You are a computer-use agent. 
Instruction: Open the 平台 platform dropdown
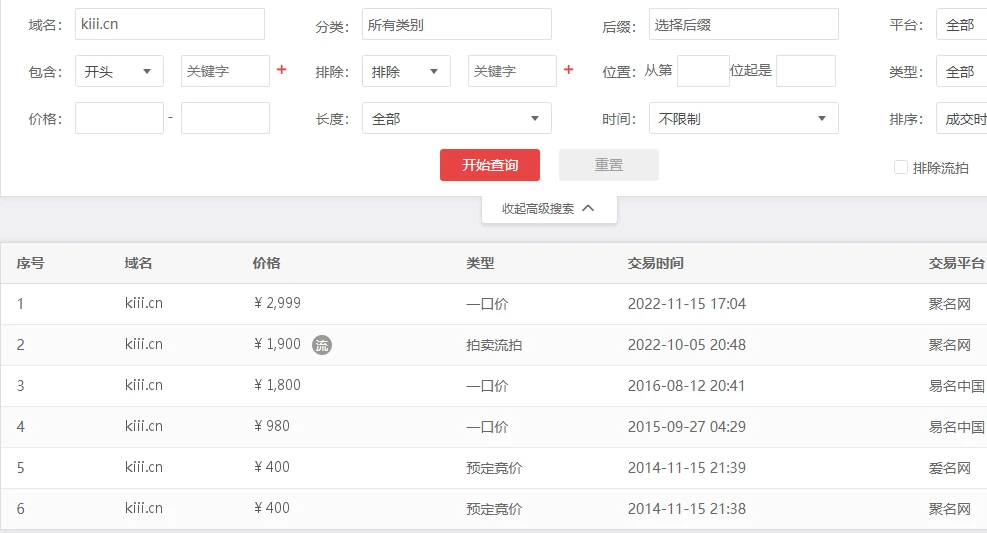pyautogui.click(x=960, y=25)
